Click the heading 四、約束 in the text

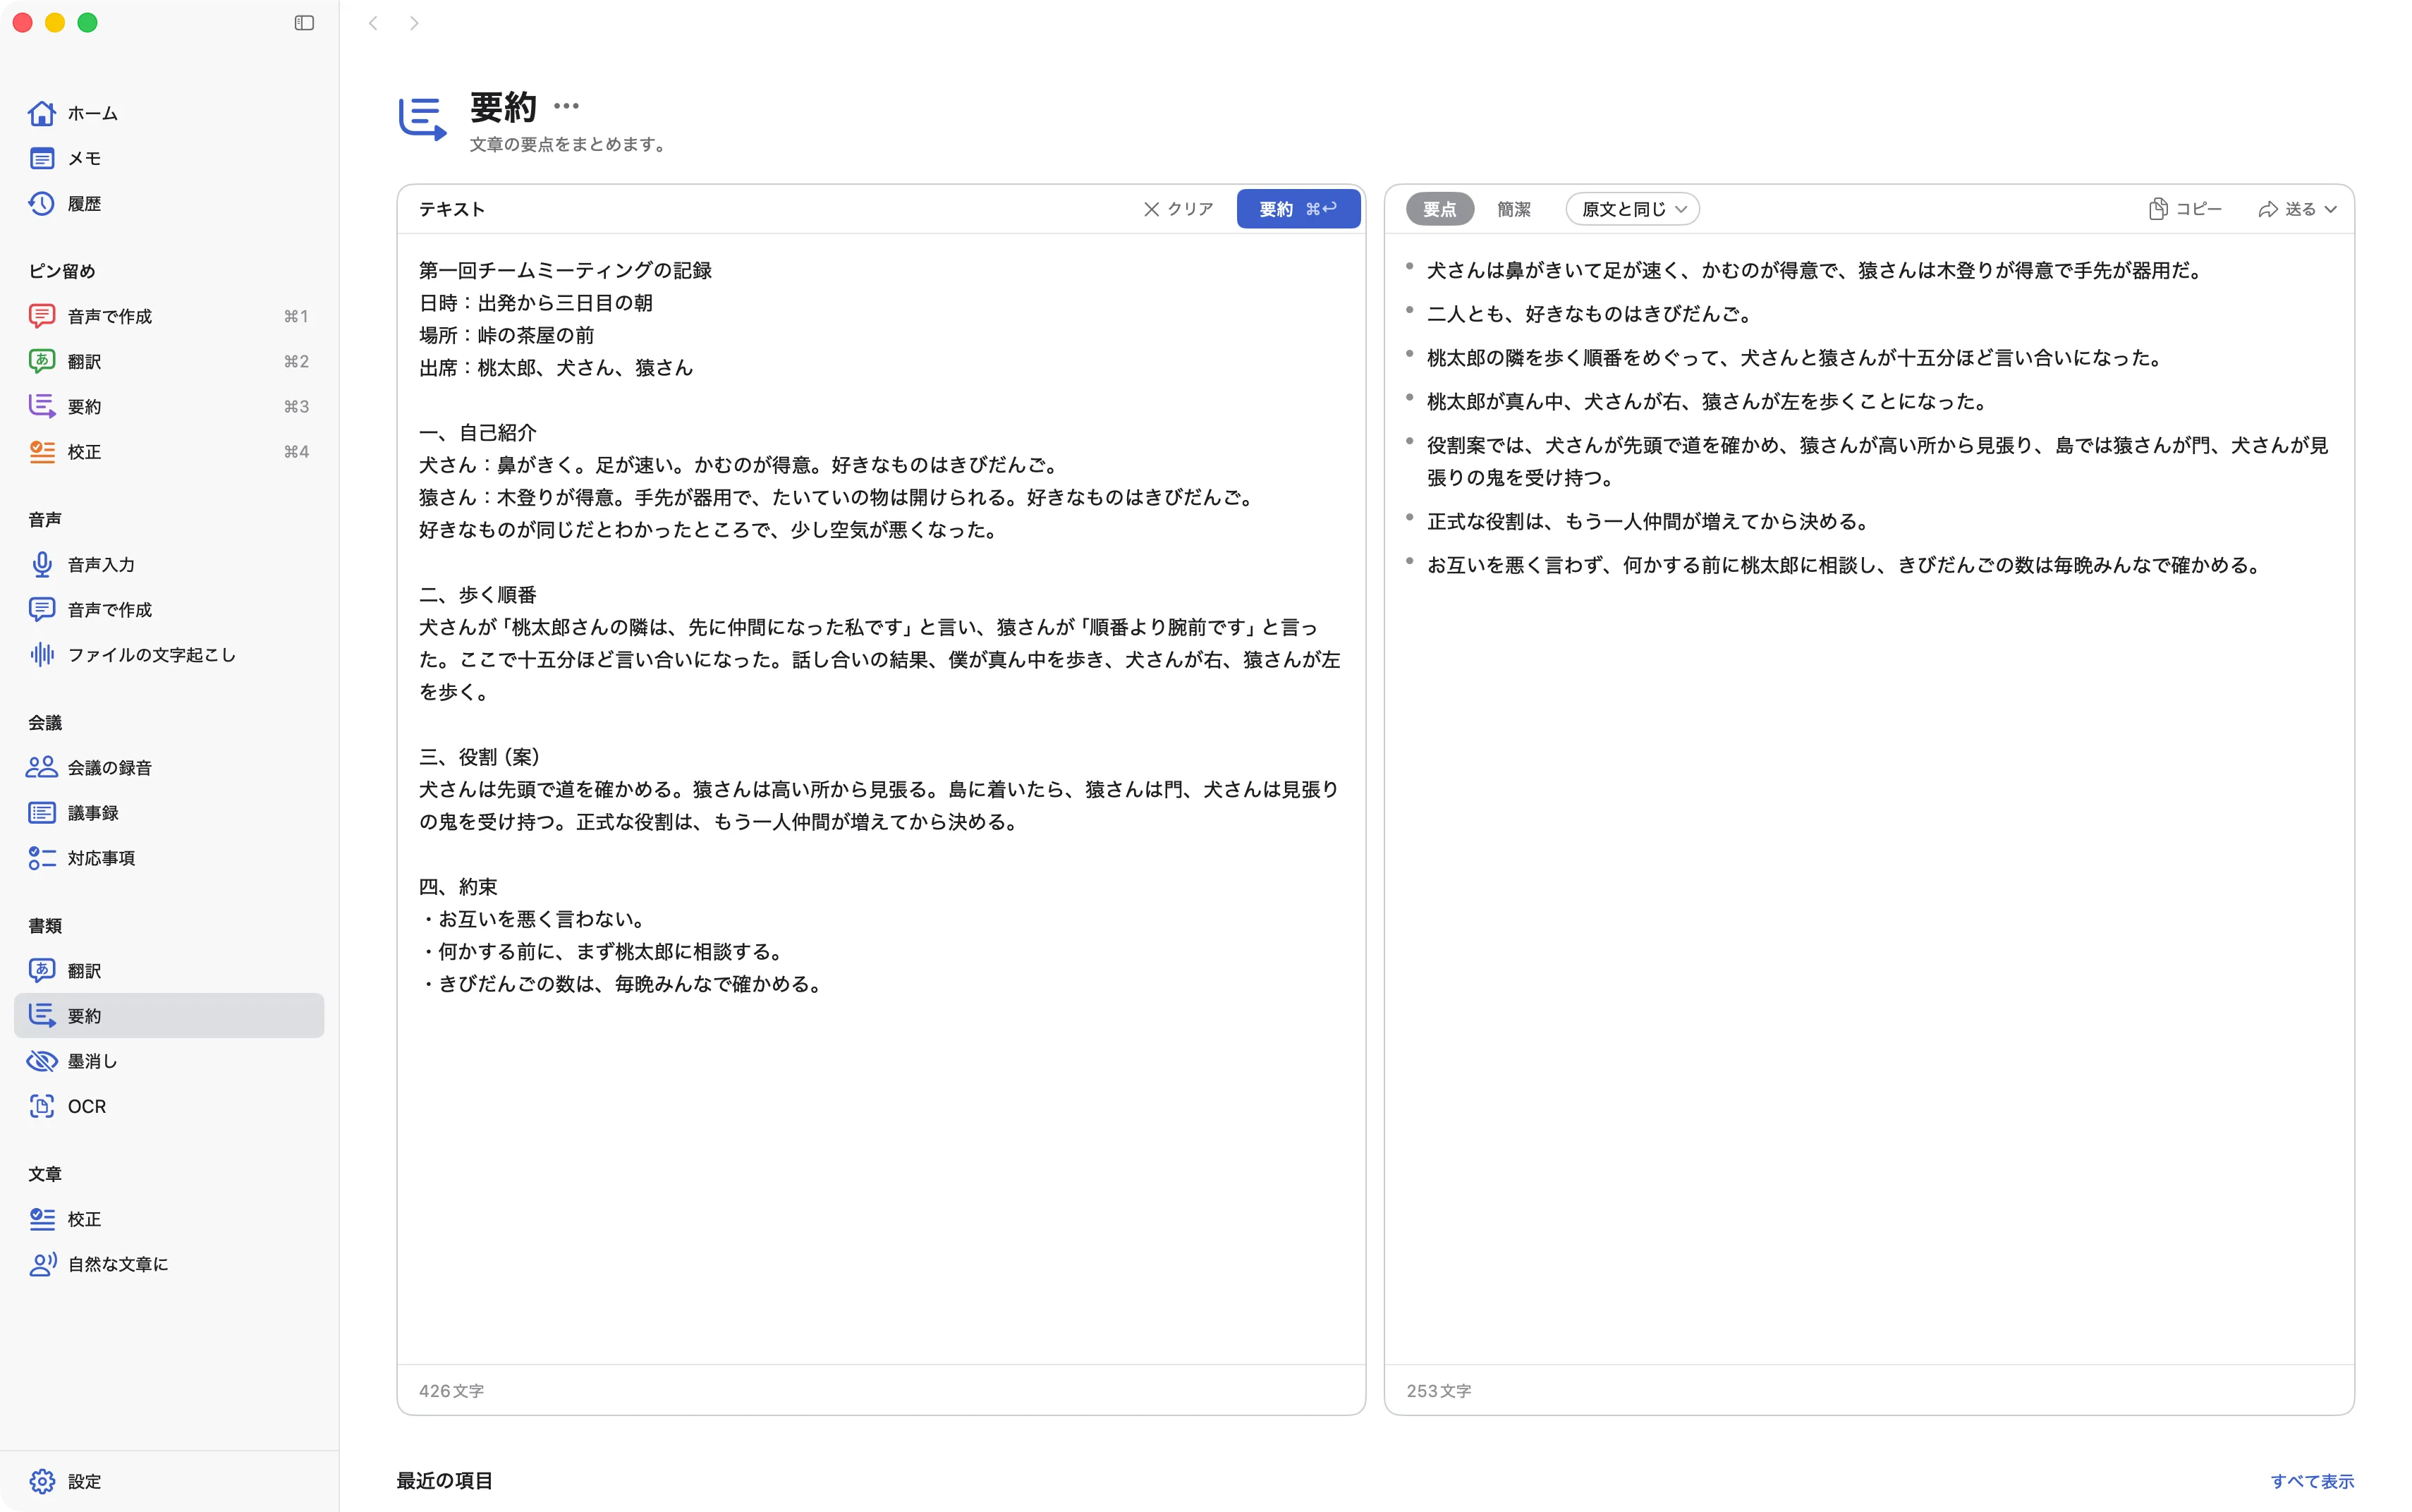click(x=458, y=886)
